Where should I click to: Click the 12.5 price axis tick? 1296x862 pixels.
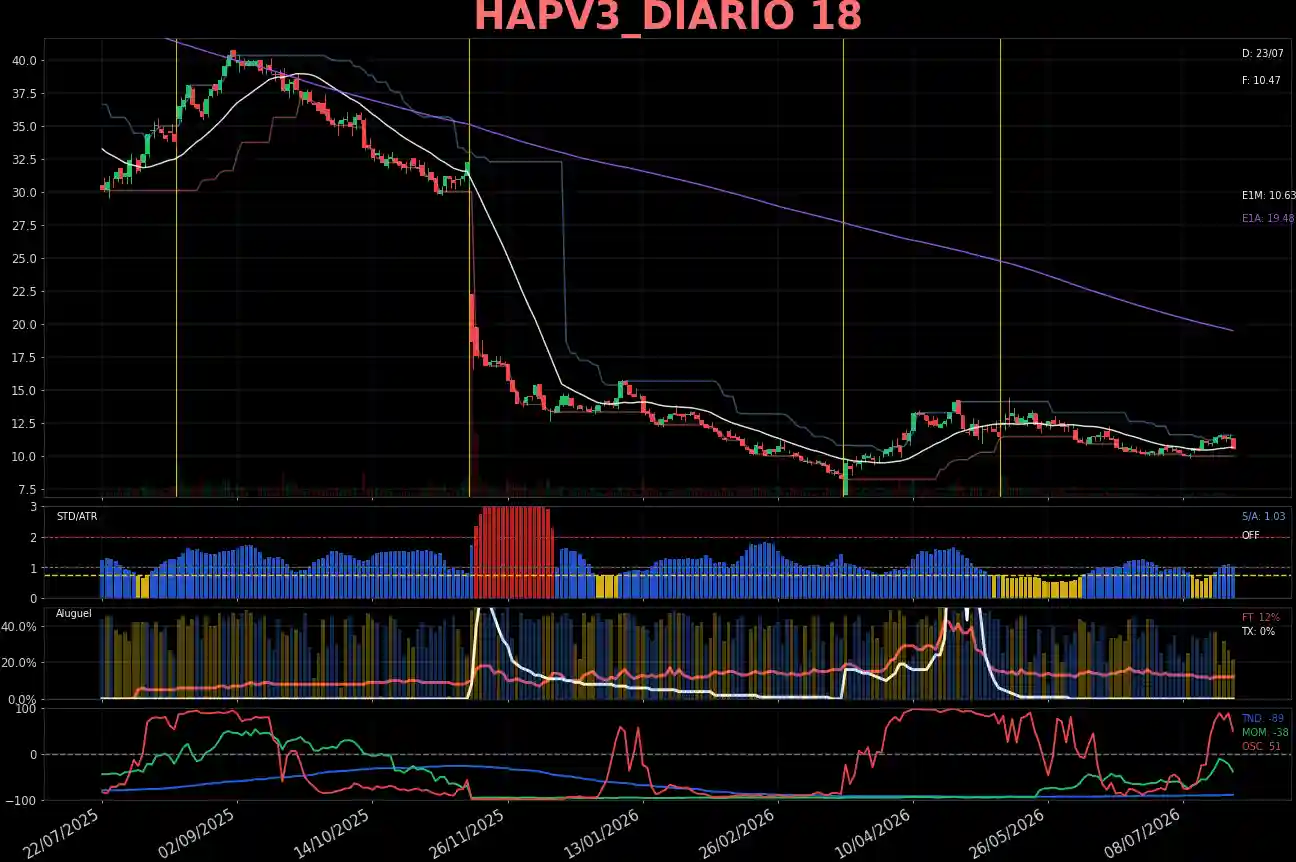point(25,423)
